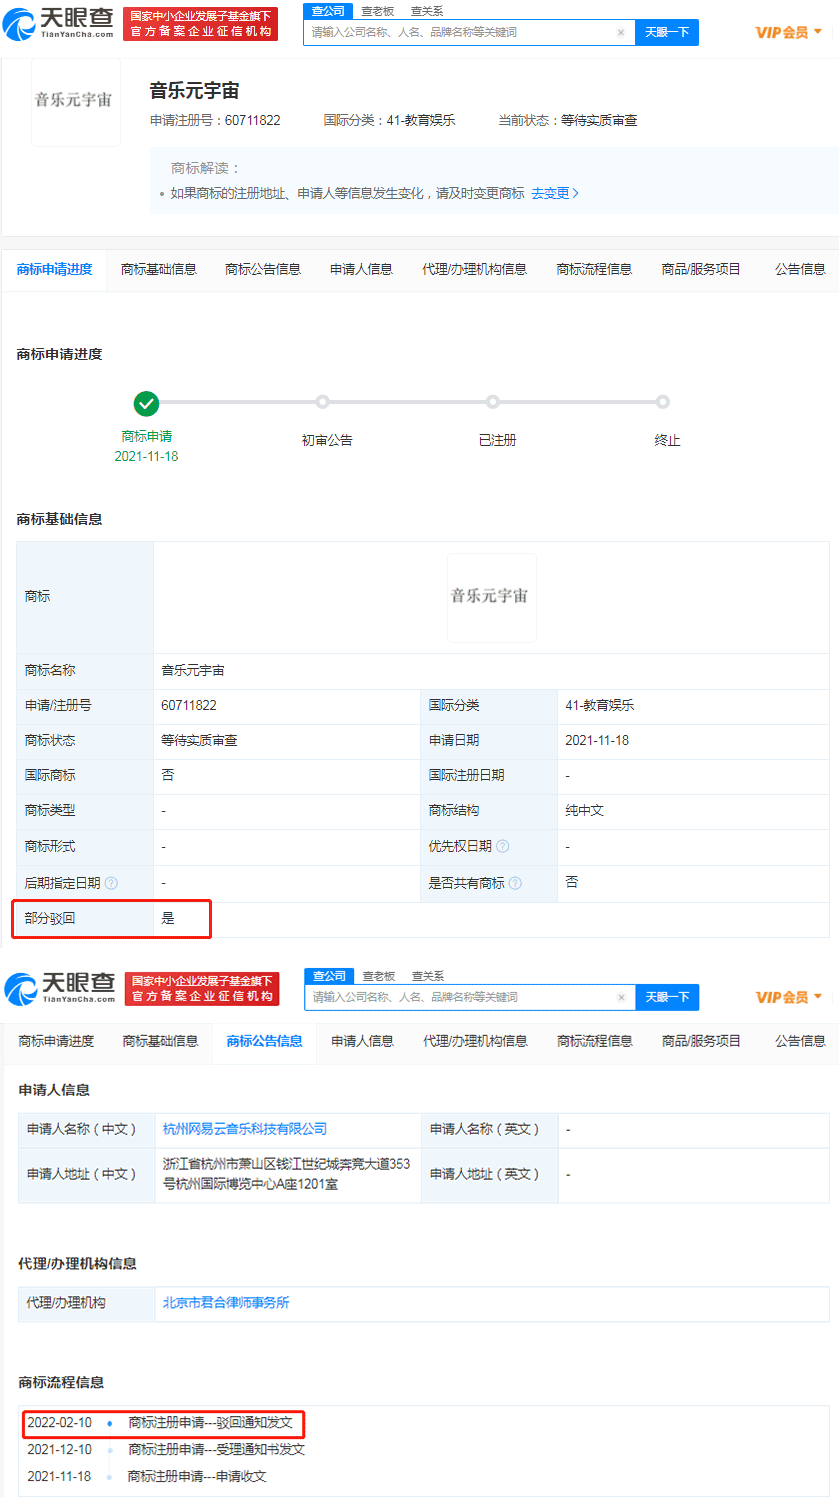Image resolution: width=839 pixels, height=1497 pixels.
Task: Select 查老板 in the search bar above the 申请人信息 section
Action: [379, 976]
